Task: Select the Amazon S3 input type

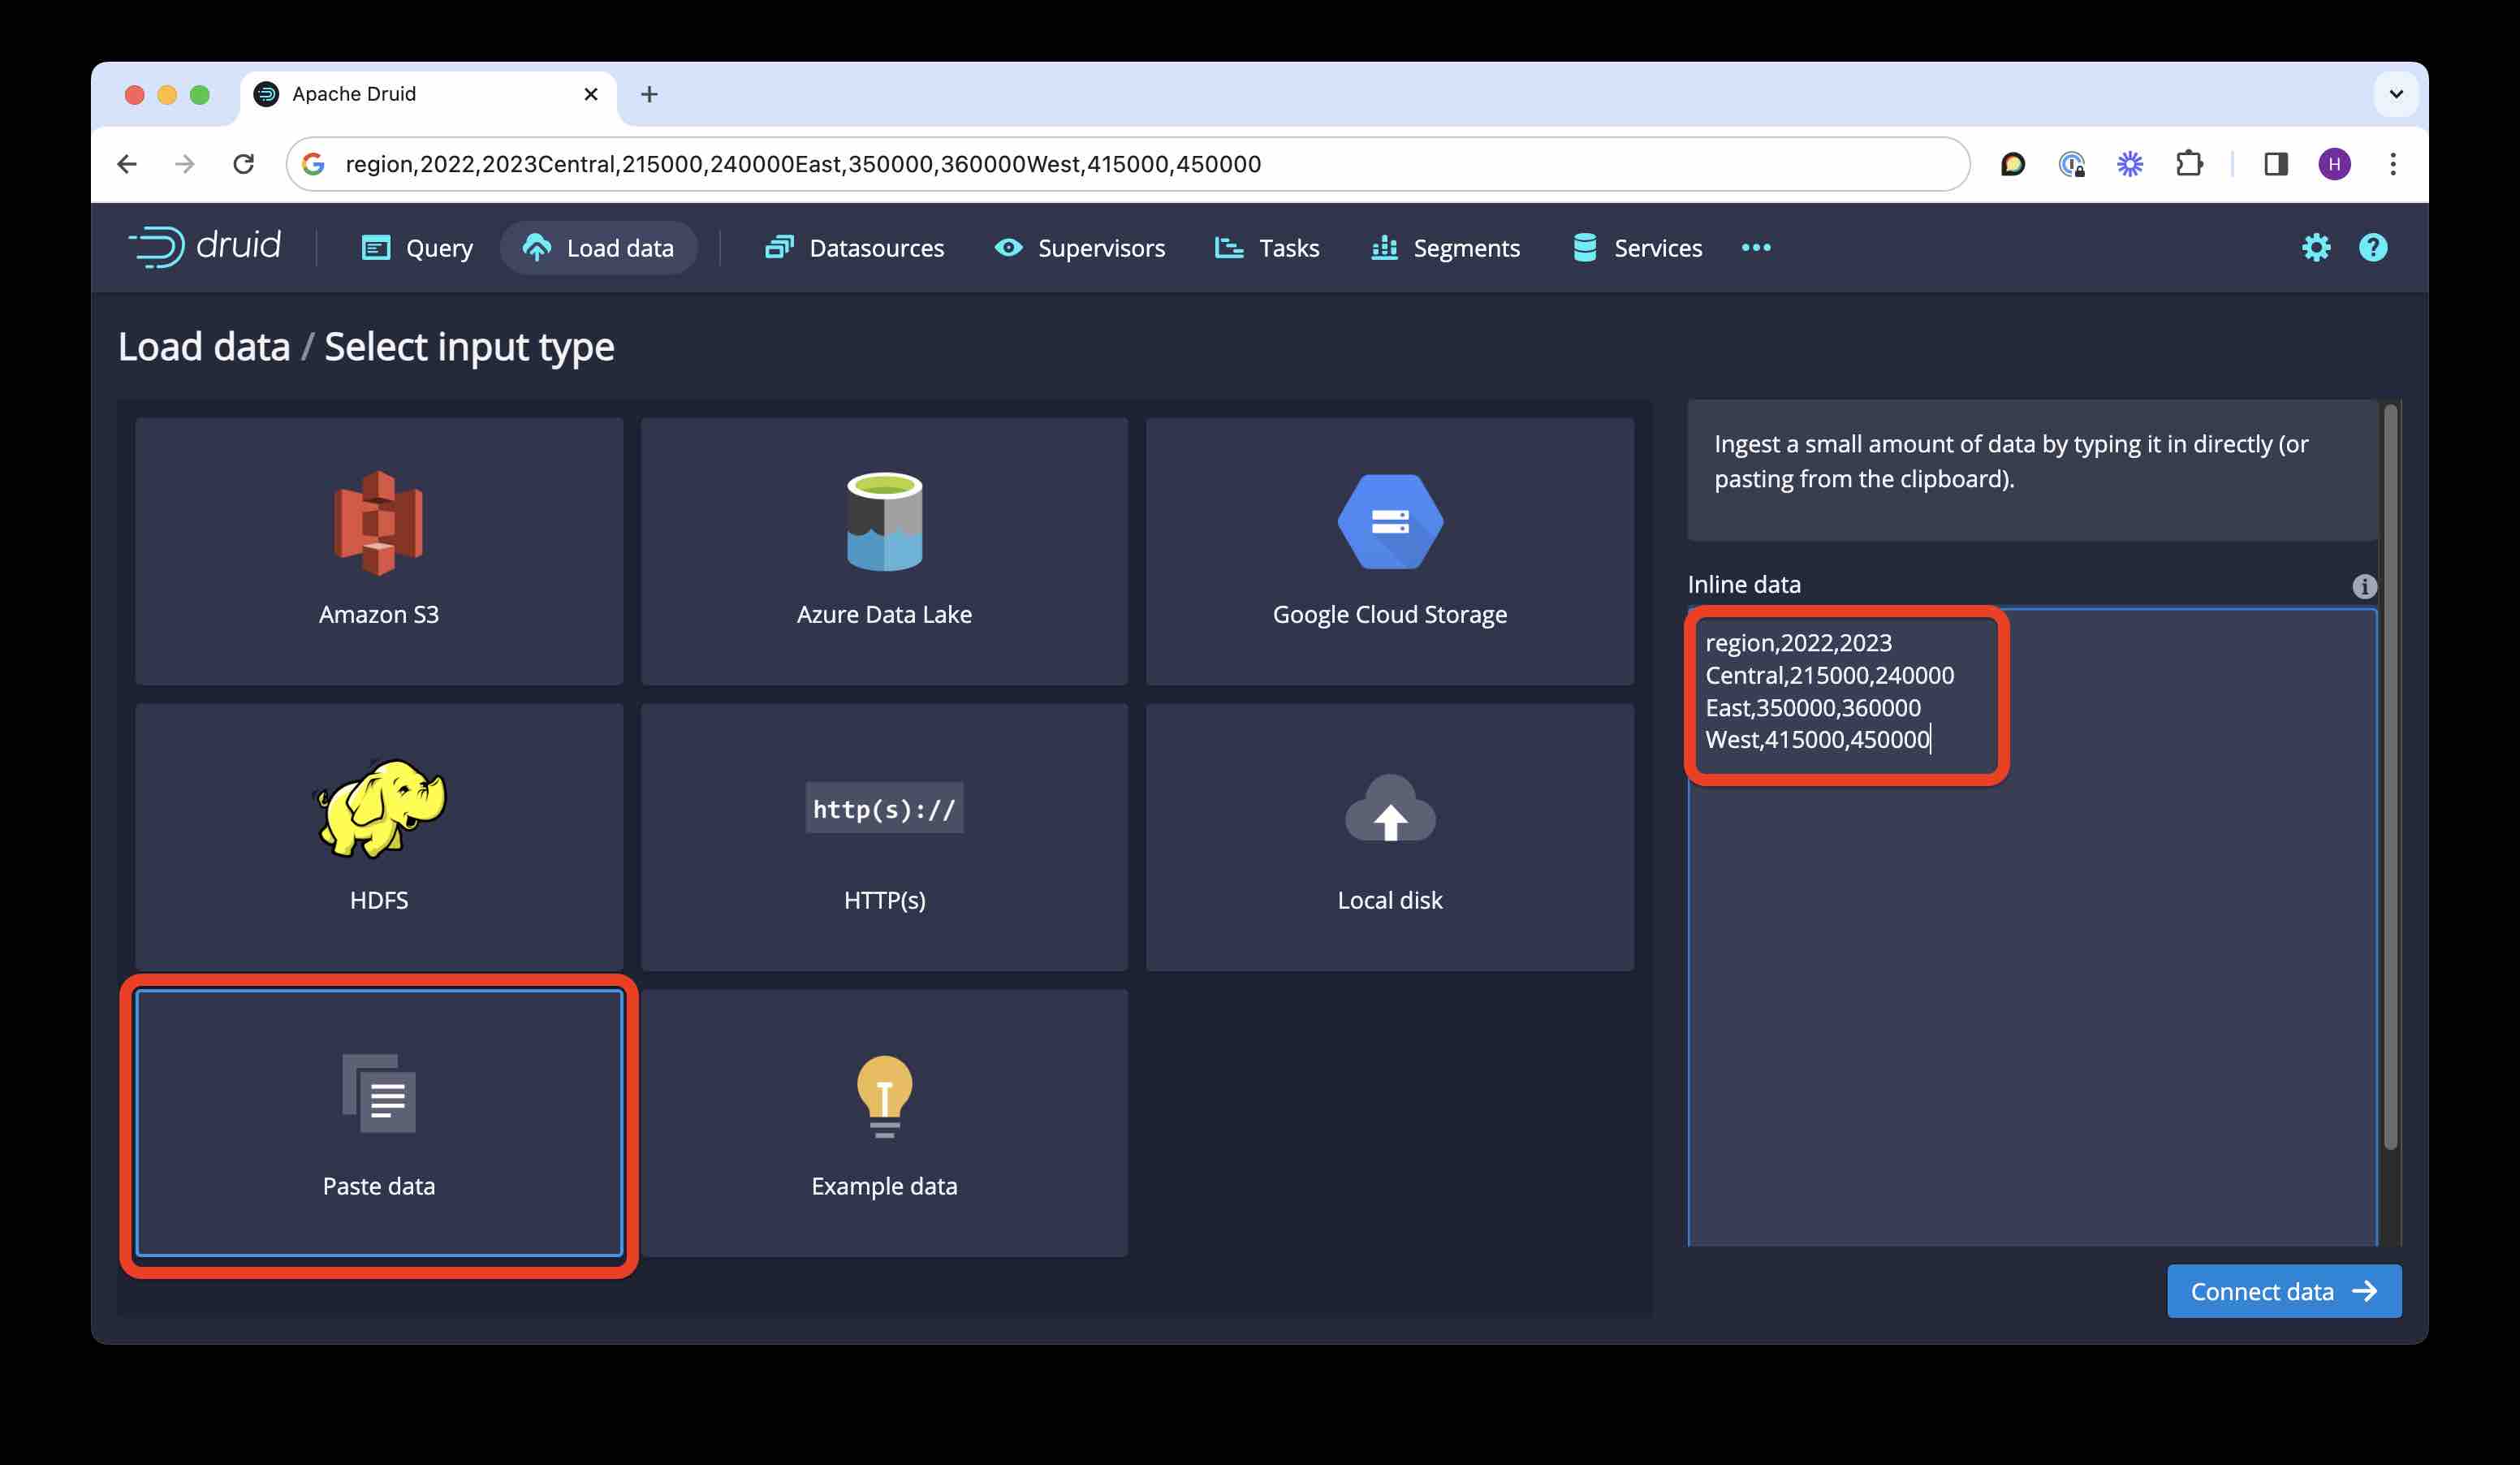Action: 378,550
